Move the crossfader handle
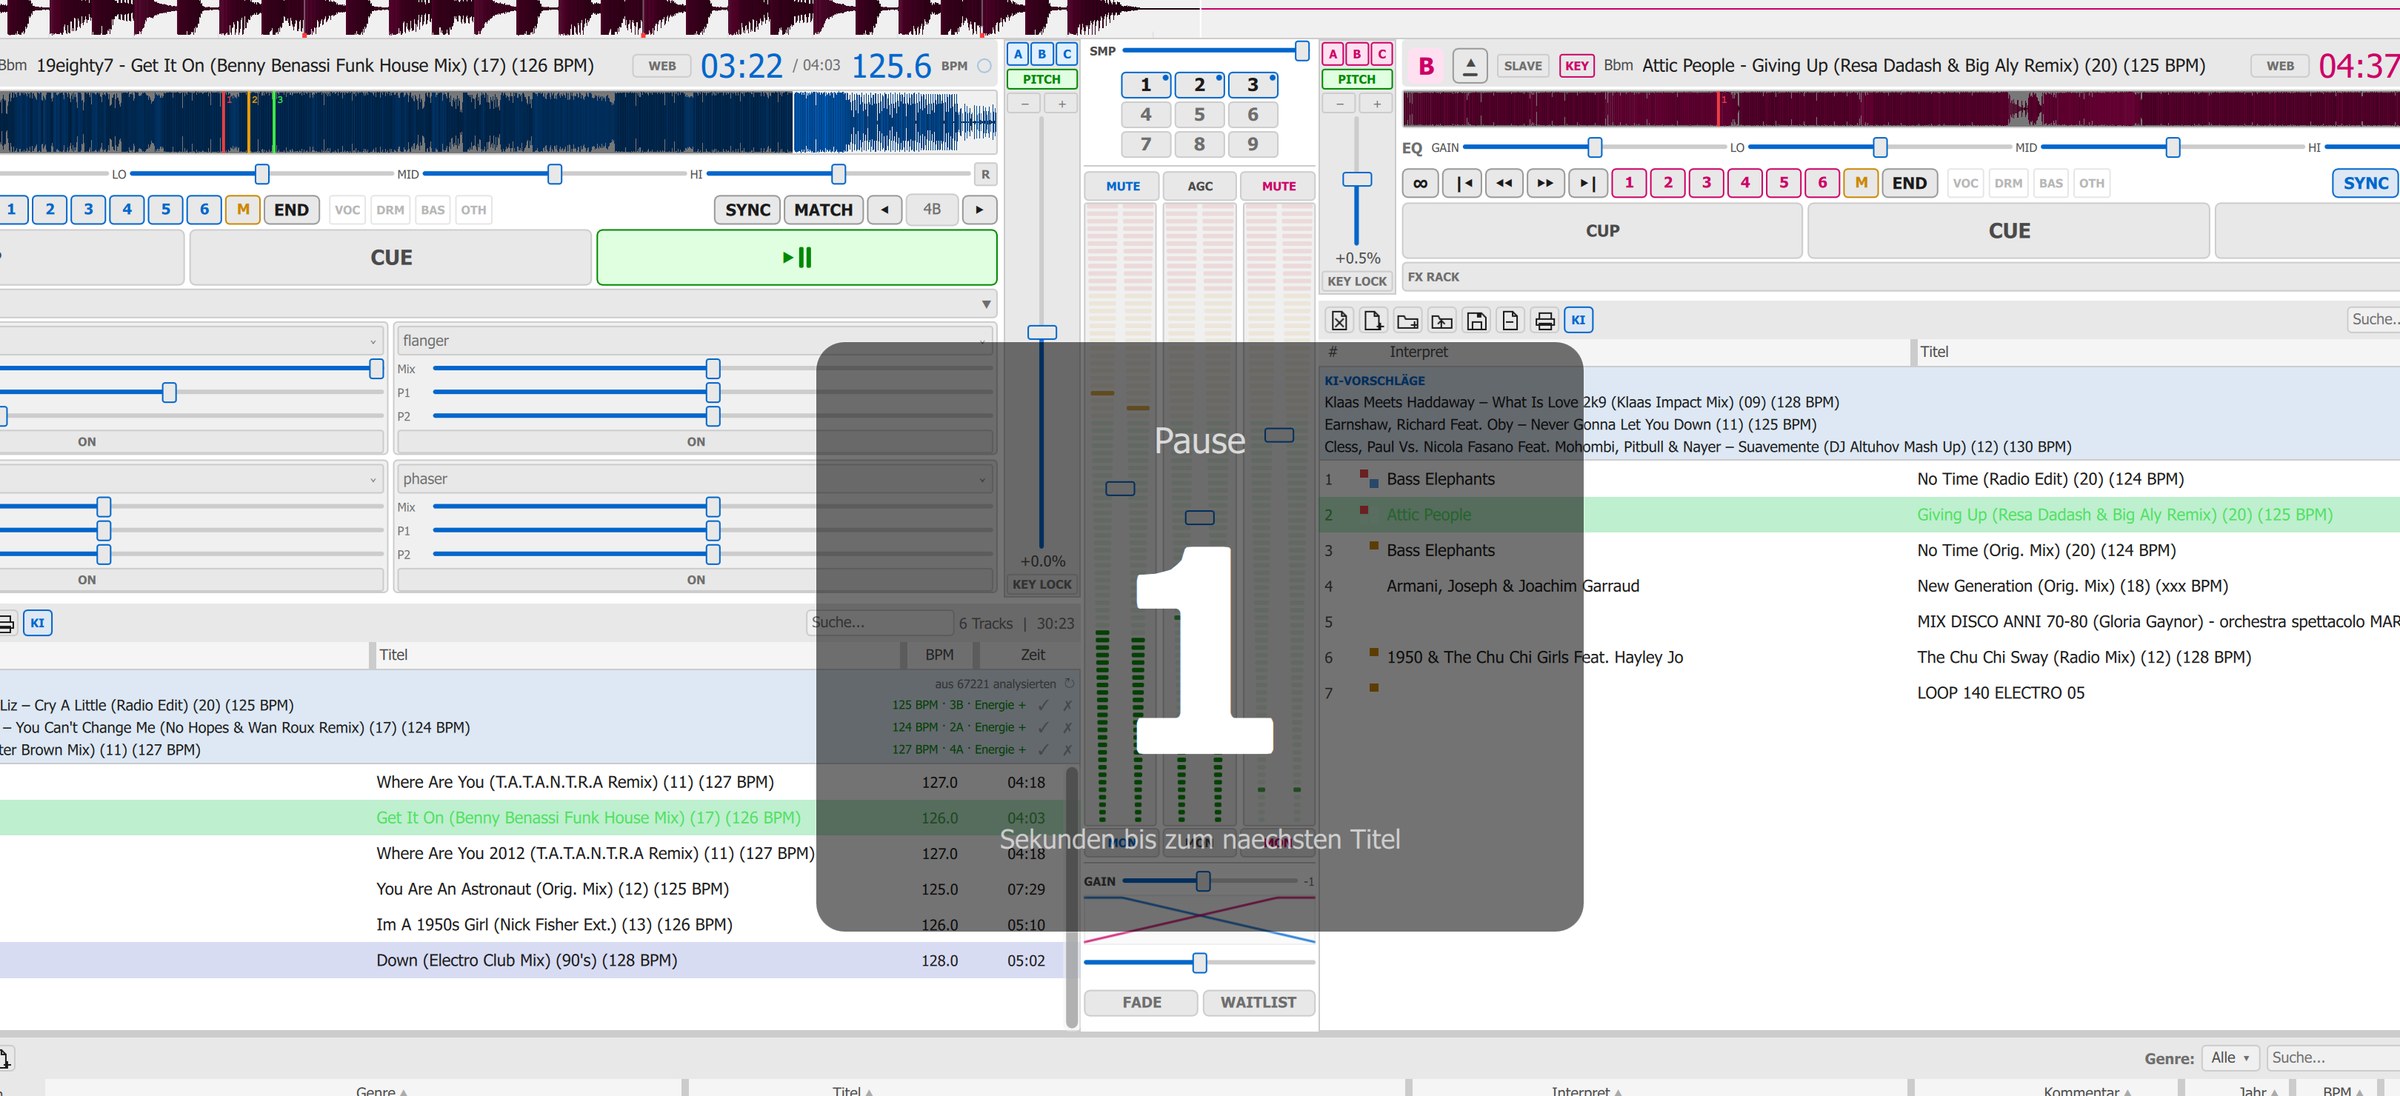Viewport: 2400px width, 1096px height. tap(1199, 963)
